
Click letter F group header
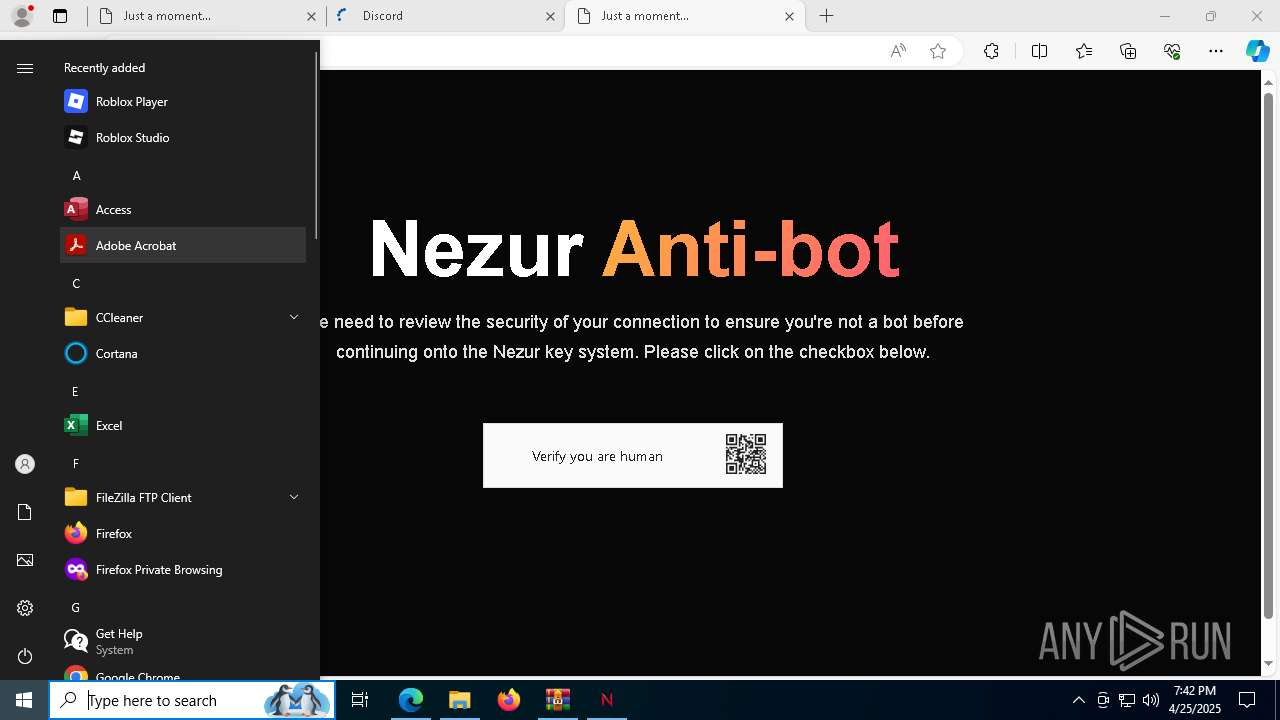[x=76, y=463]
